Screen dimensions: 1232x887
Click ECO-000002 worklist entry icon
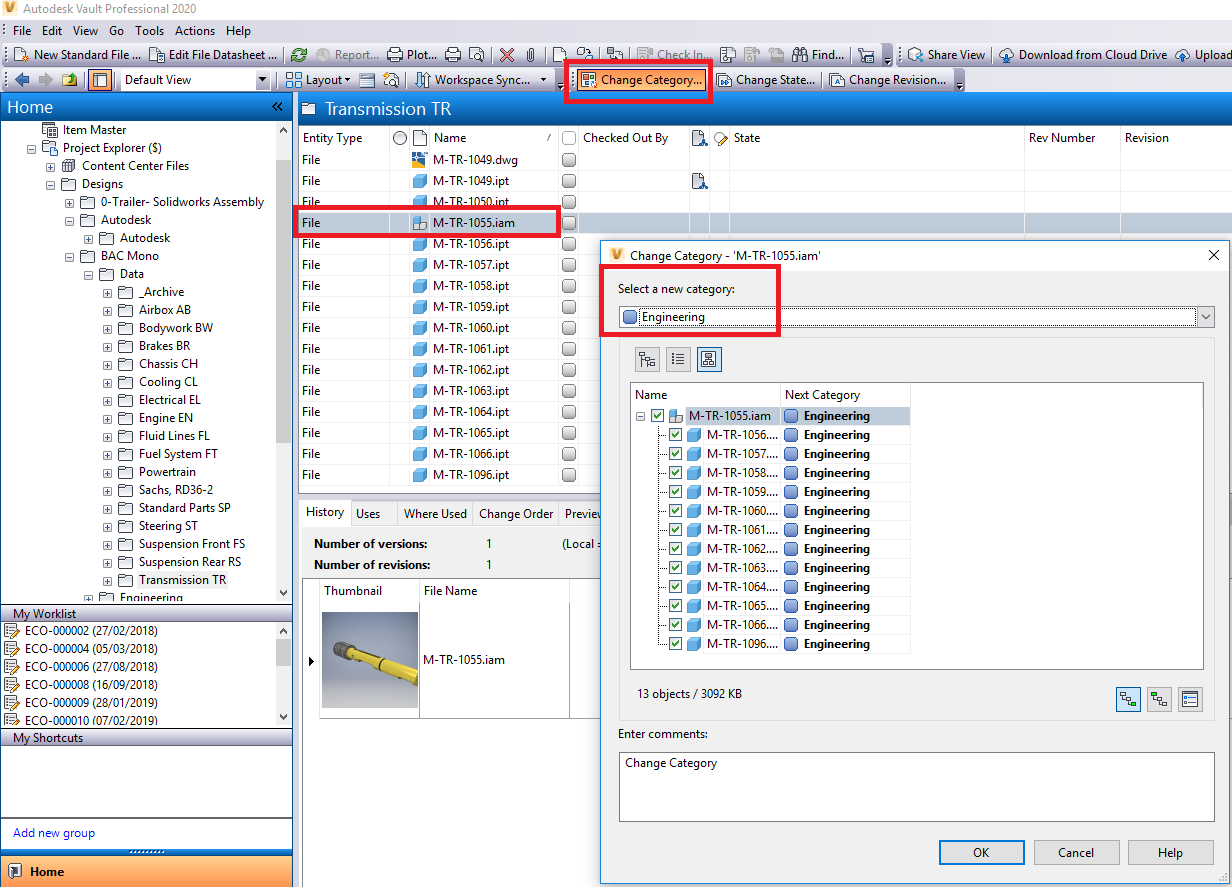coord(12,631)
